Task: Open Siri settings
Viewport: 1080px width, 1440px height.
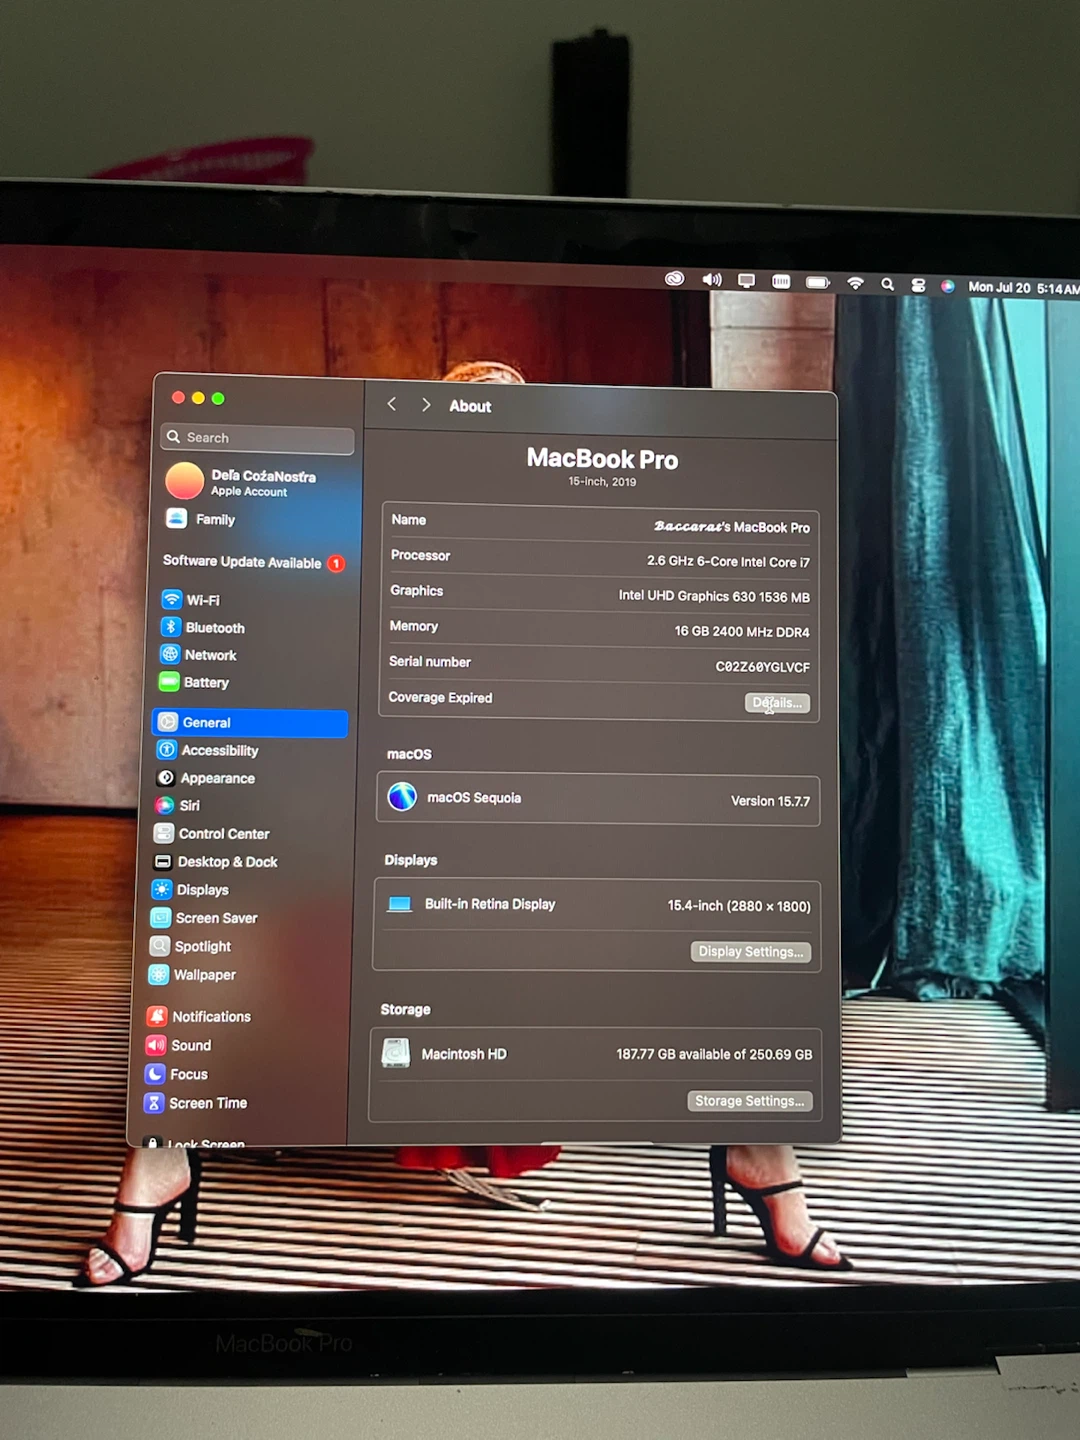Action: 178,805
